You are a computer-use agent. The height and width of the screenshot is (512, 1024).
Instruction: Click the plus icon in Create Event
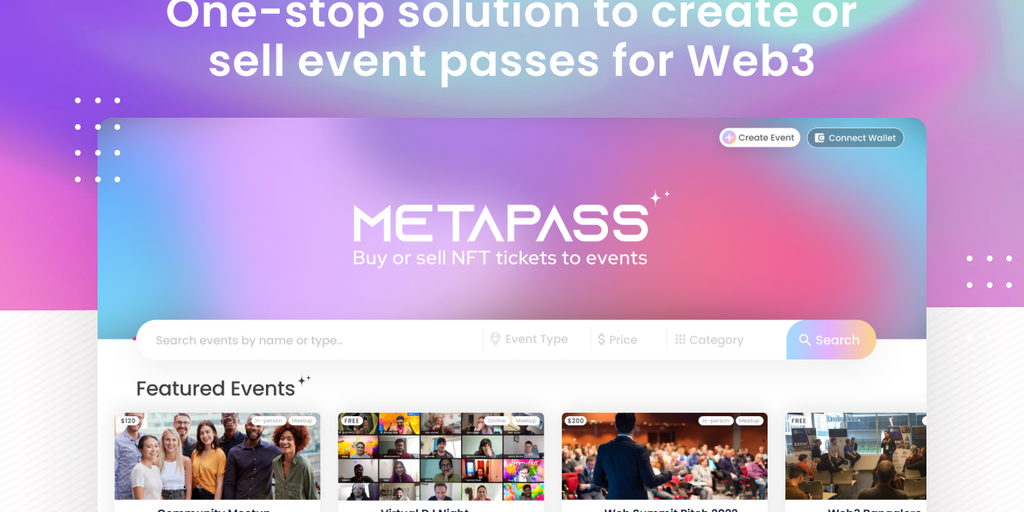pyautogui.click(x=729, y=138)
